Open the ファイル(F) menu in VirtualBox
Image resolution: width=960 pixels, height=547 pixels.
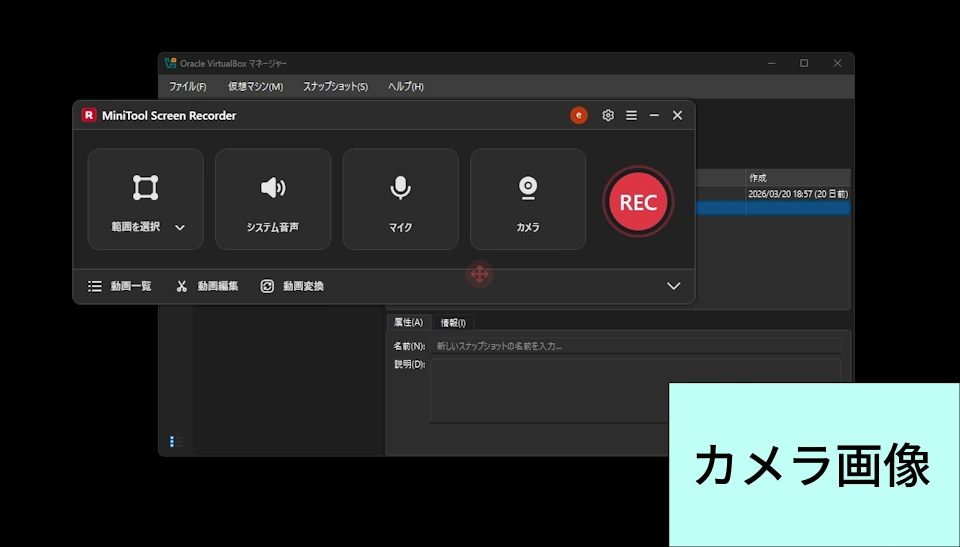pyautogui.click(x=187, y=86)
